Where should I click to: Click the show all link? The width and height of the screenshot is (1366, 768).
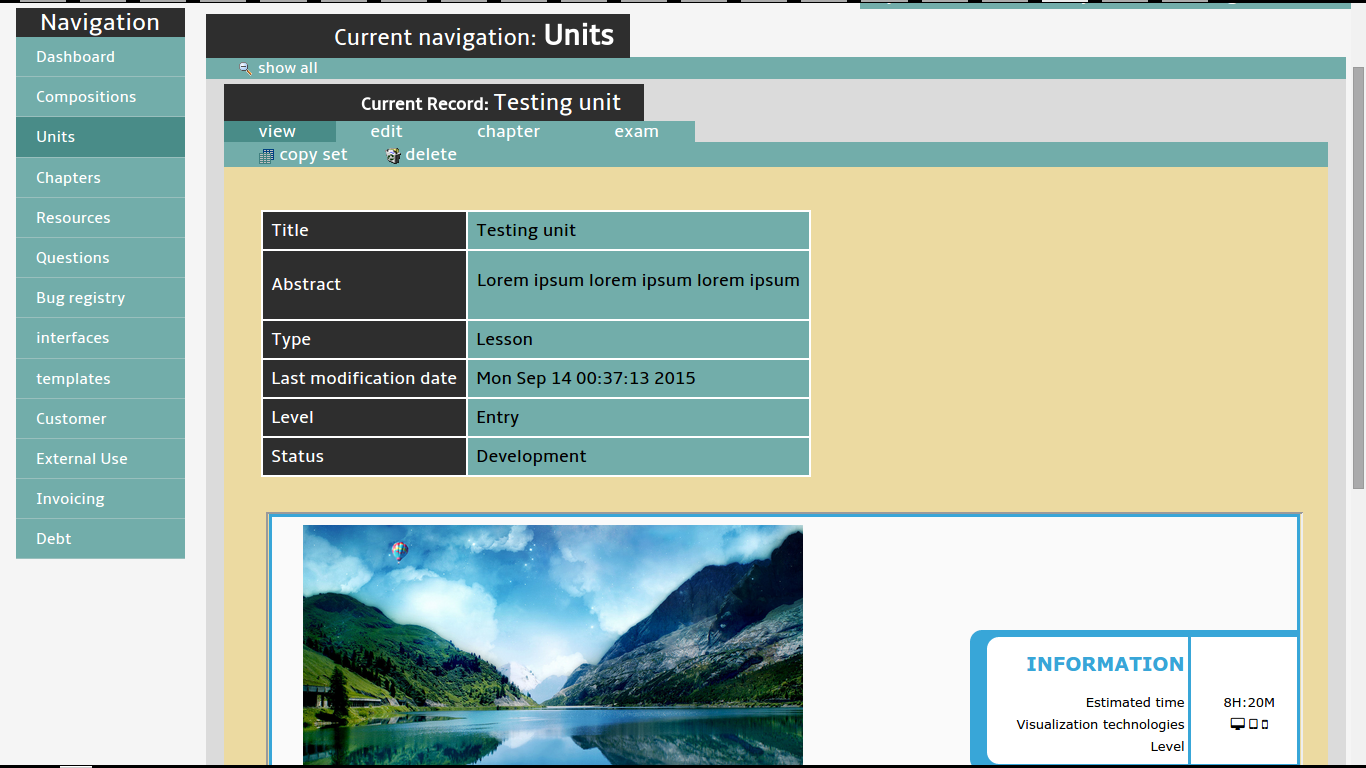coord(288,68)
